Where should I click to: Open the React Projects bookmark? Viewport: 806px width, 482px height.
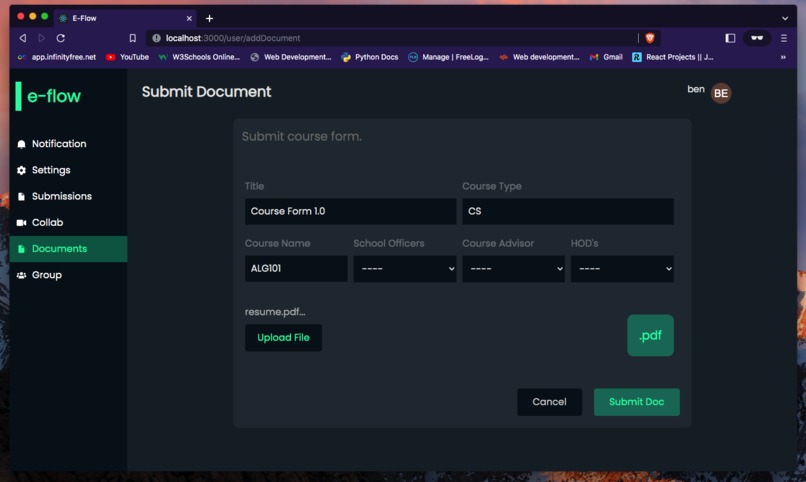[672, 57]
